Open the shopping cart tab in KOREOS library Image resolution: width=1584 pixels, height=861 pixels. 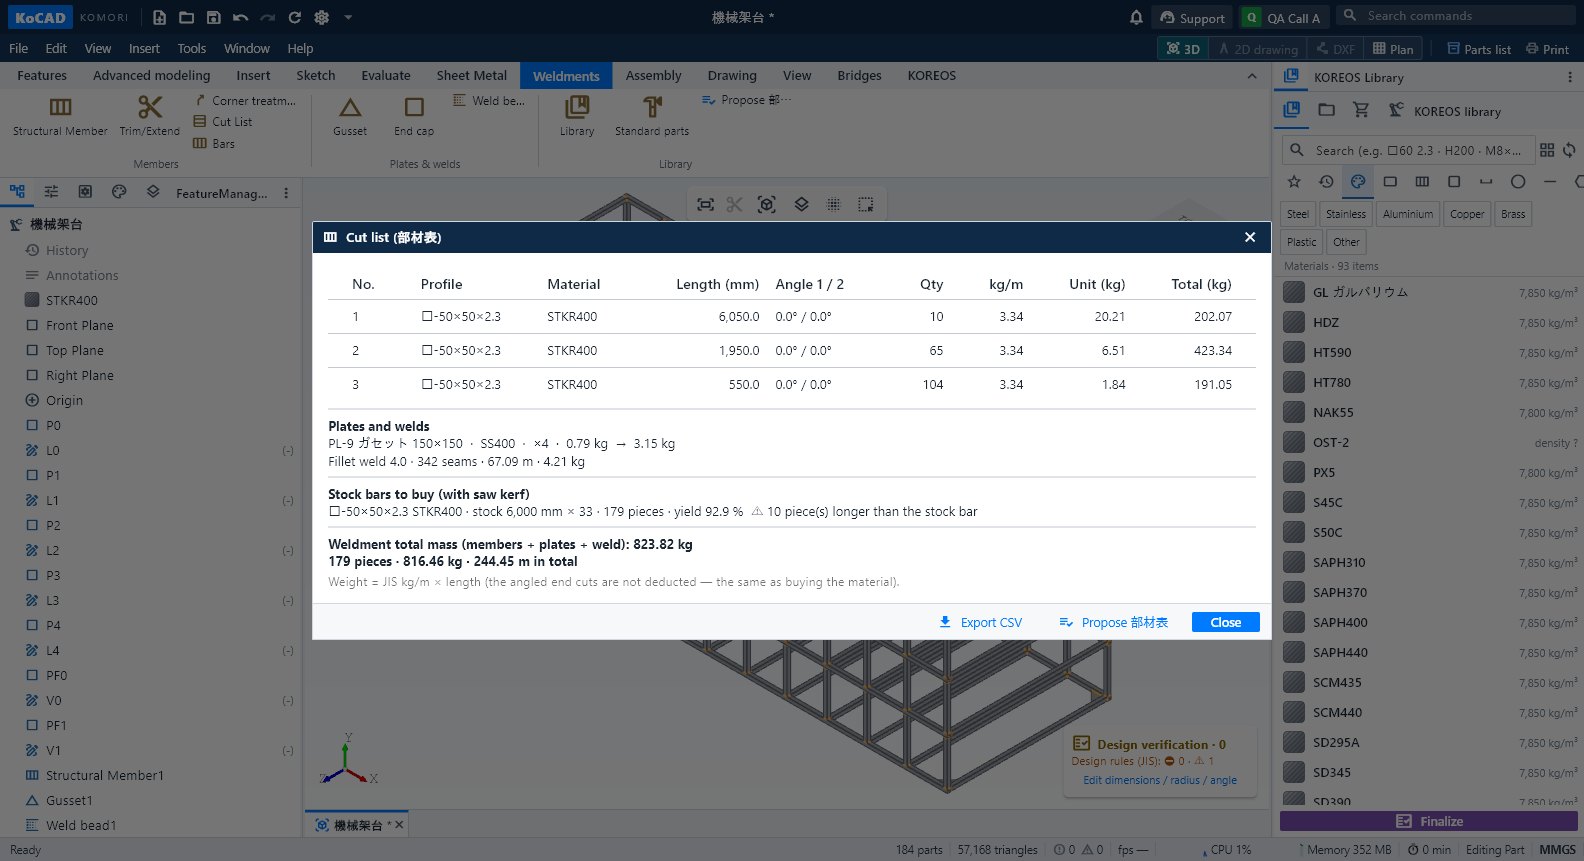click(1360, 110)
